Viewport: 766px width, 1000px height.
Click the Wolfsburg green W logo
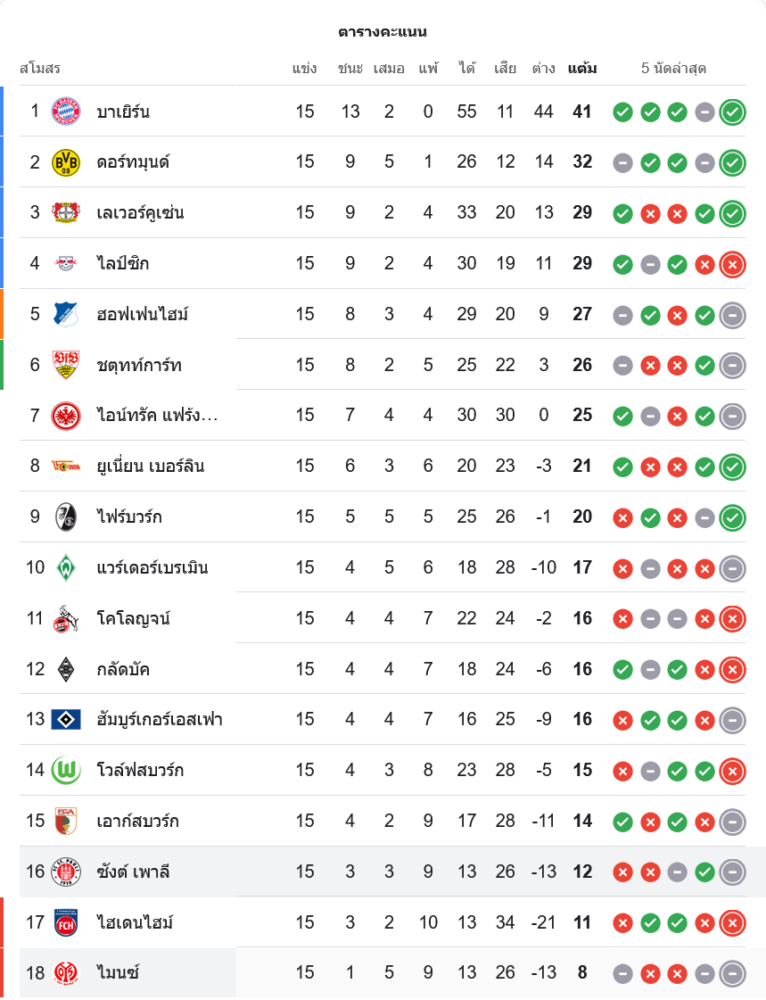coord(66,770)
